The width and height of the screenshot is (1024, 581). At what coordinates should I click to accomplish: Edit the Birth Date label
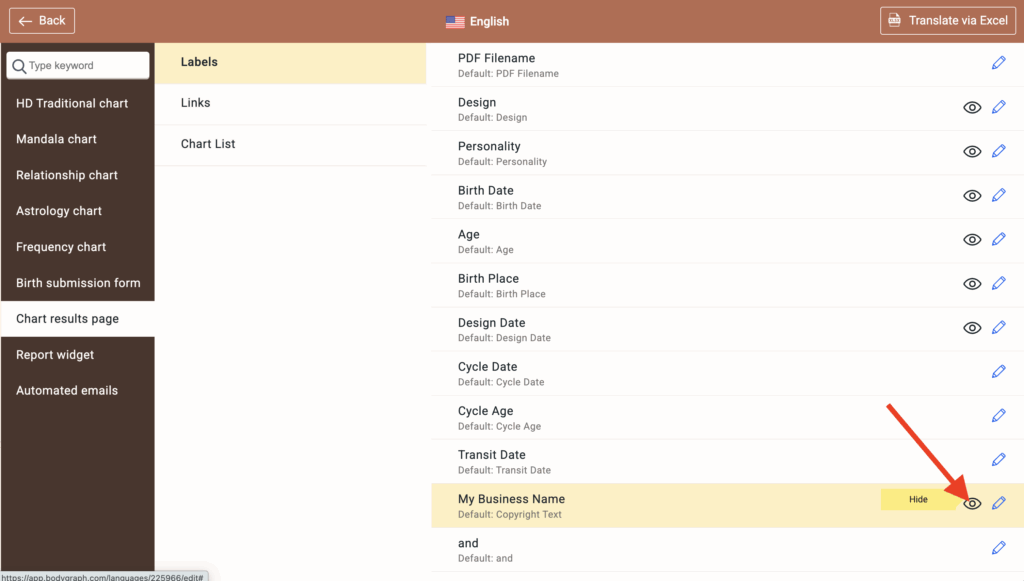pyautogui.click(x=998, y=195)
